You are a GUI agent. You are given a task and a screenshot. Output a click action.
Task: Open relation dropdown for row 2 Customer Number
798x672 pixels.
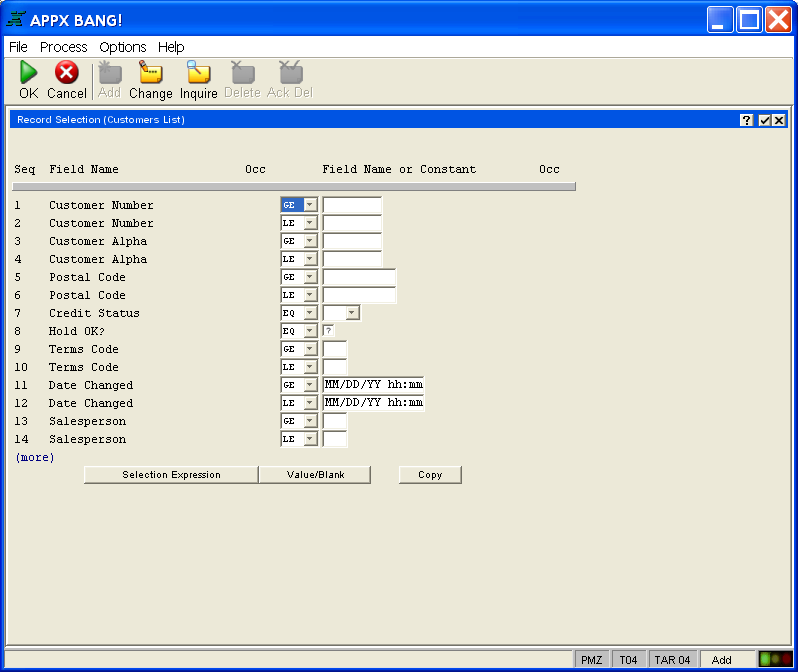coord(310,223)
